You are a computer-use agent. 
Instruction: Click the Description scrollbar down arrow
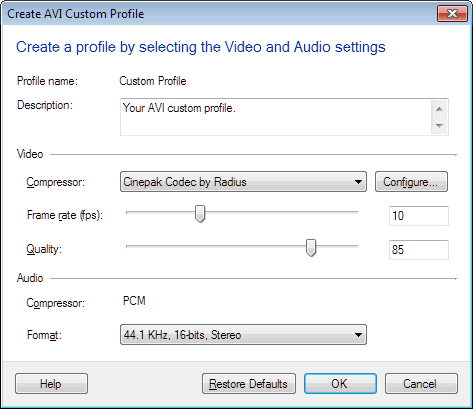(x=439, y=126)
